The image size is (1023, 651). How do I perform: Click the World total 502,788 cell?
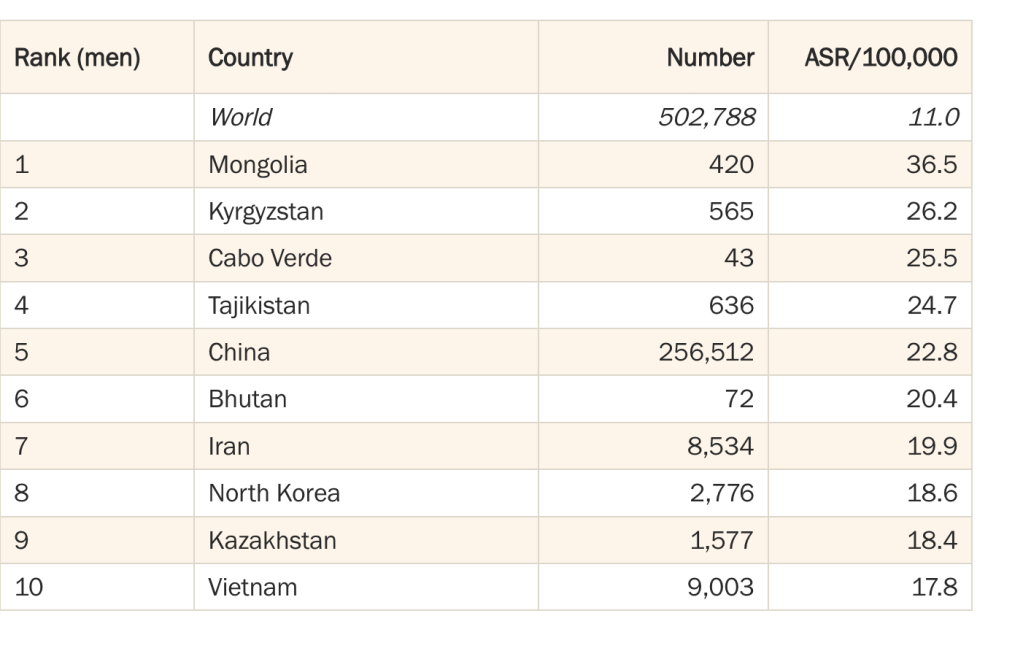click(x=706, y=118)
